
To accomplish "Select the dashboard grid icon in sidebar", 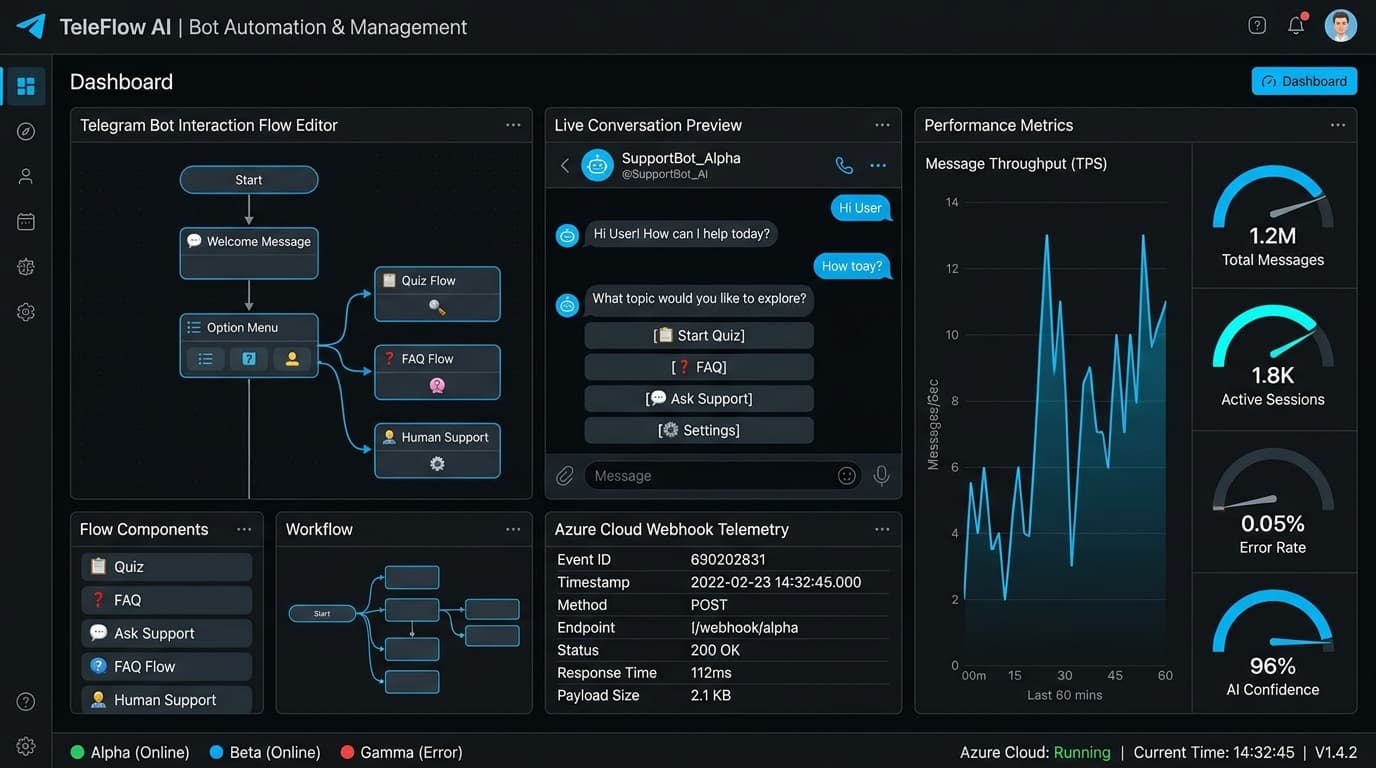I will (x=26, y=87).
